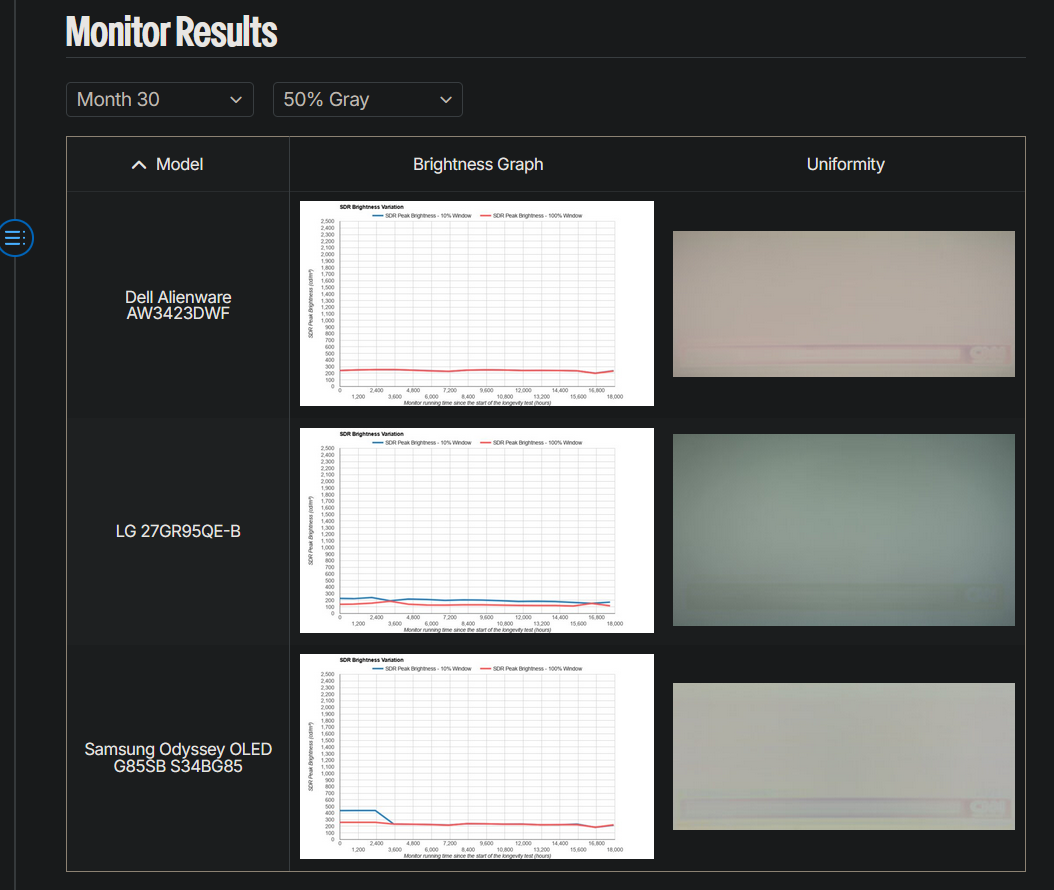Screen dimensions: 1054x890
Task: Open the LG 27GR95QE-B brightness graph
Action: [477, 530]
